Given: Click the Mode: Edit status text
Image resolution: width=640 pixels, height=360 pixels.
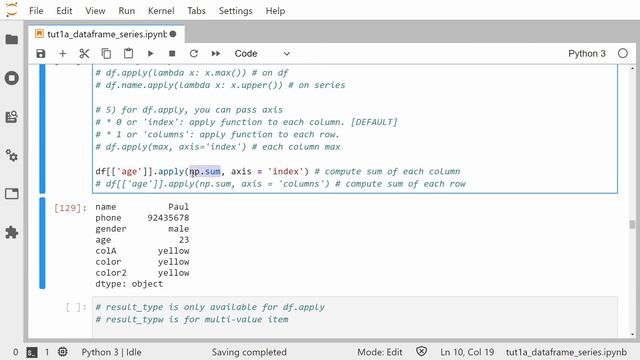Looking at the screenshot, I should tap(380, 352).
